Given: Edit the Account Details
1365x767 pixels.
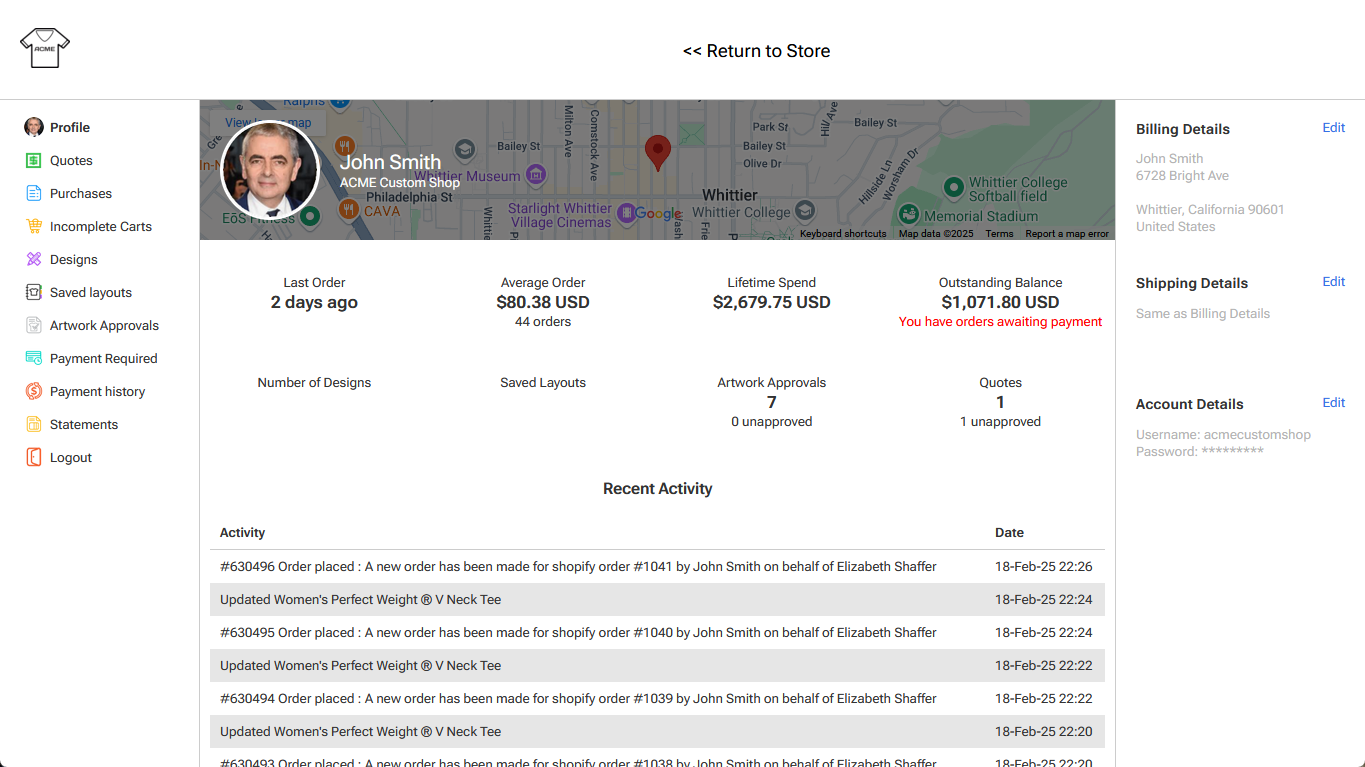Looking at the screenshot, I should (x=1333, y=403).
